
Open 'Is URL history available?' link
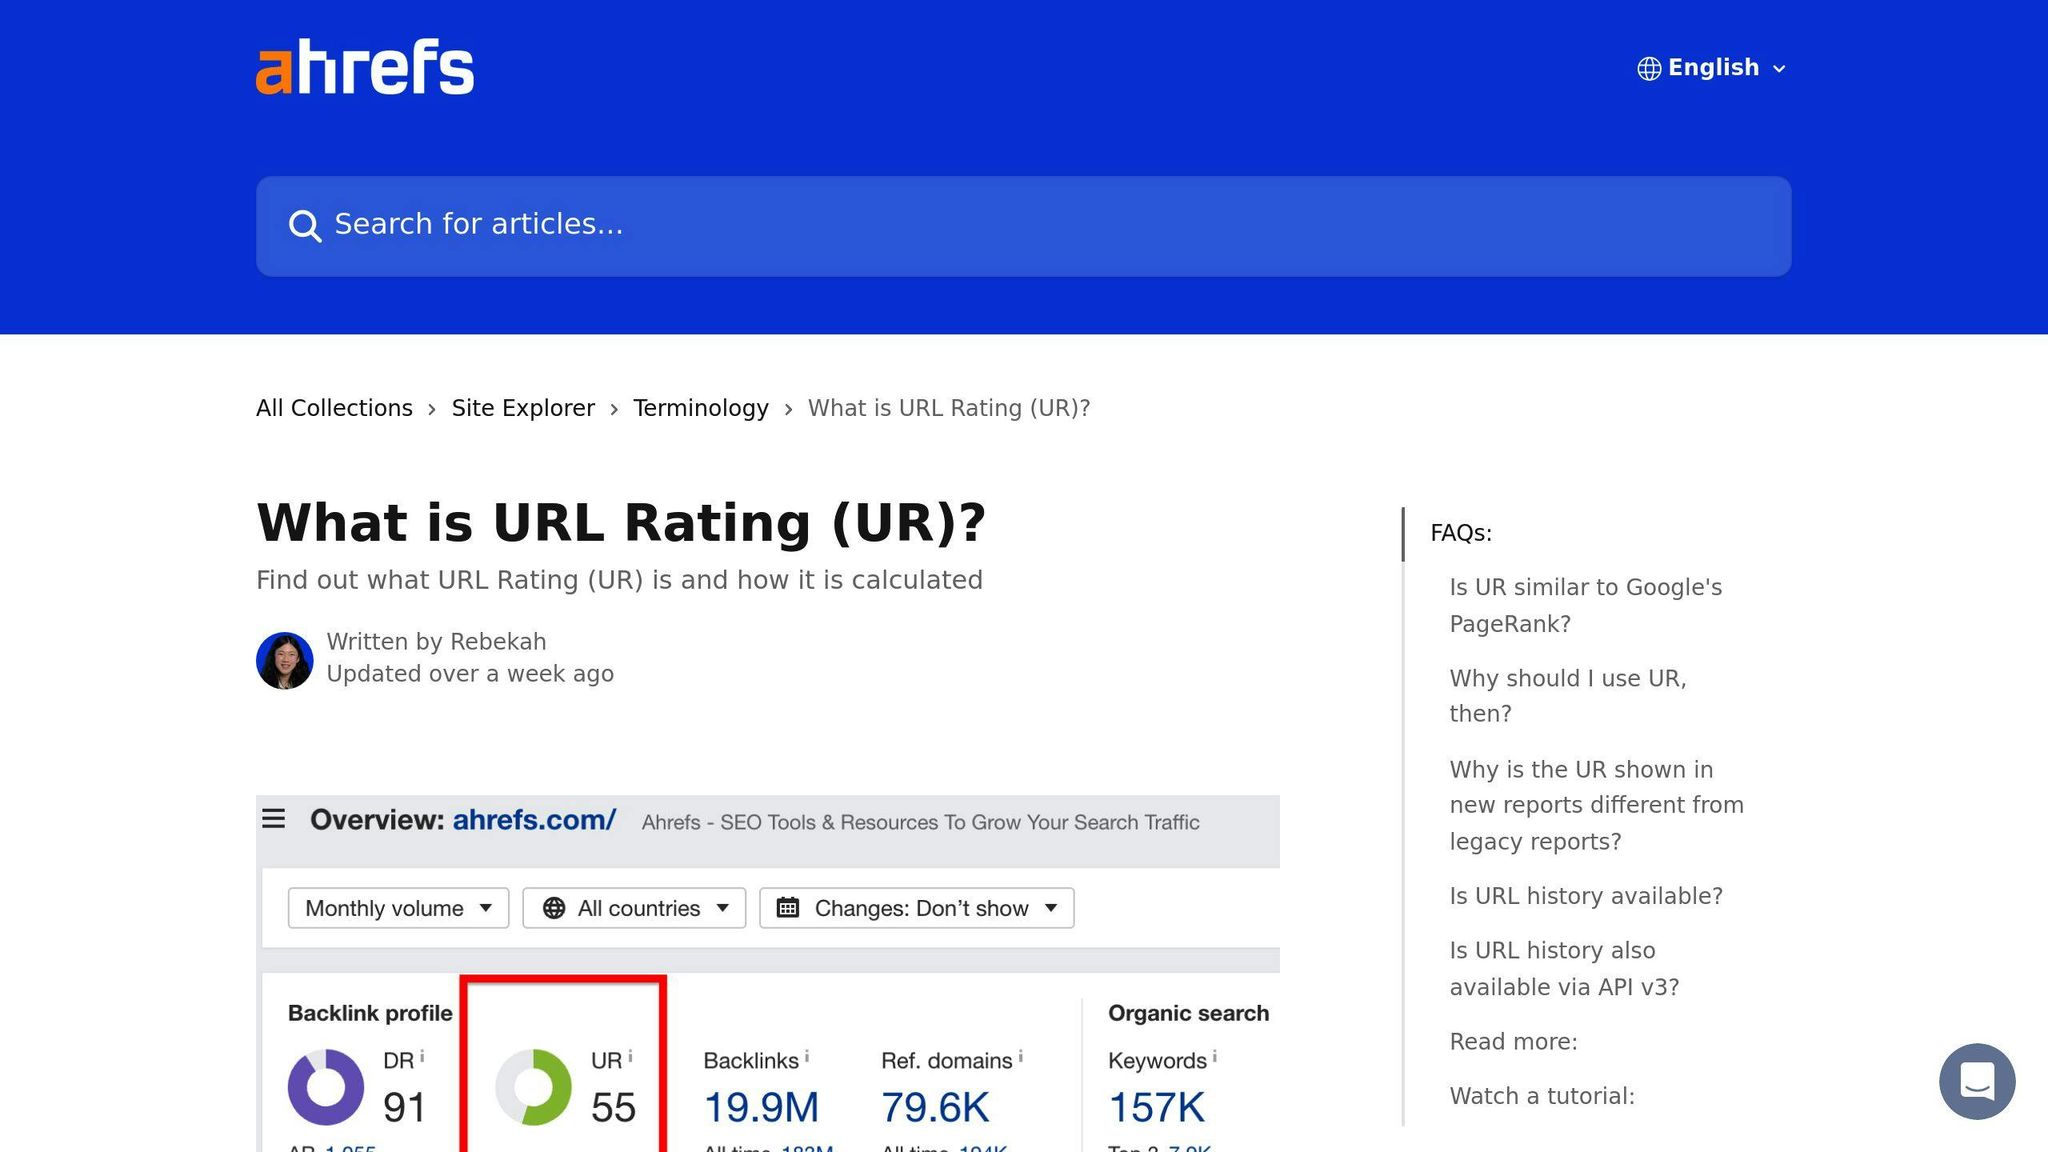[1586, 896]
